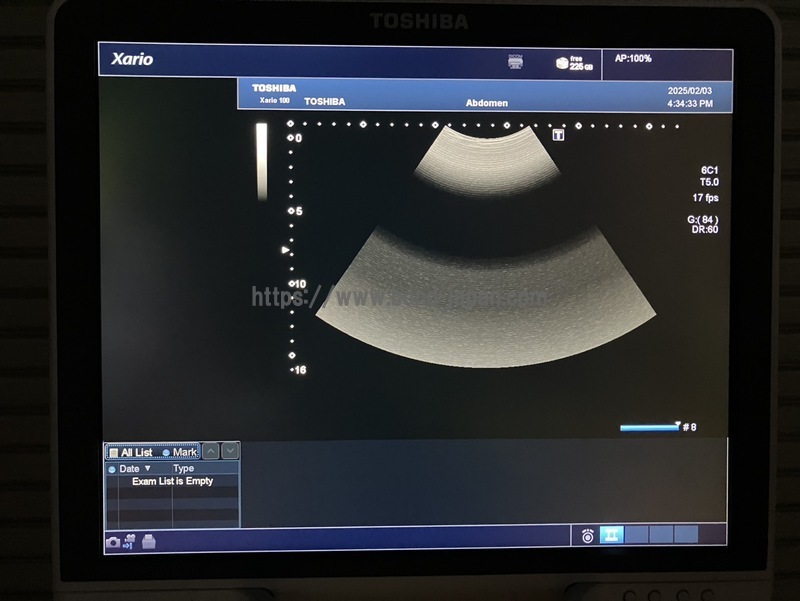Select the All List option
The width and height of the screenshot is (800, 601).
pyautogui.click(x=131, y=452)
